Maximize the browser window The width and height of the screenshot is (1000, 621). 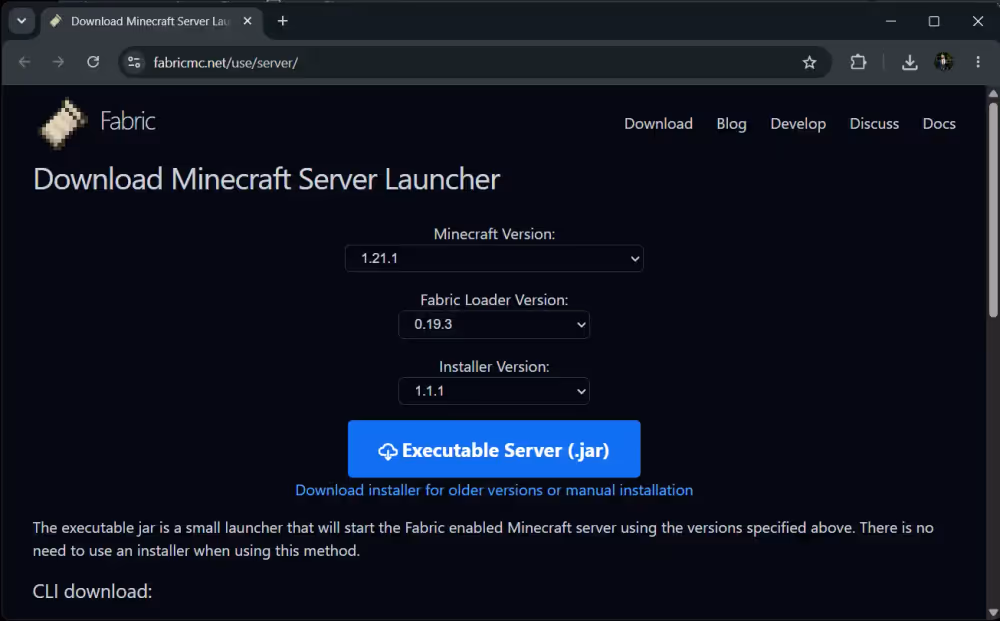point(934,21)
